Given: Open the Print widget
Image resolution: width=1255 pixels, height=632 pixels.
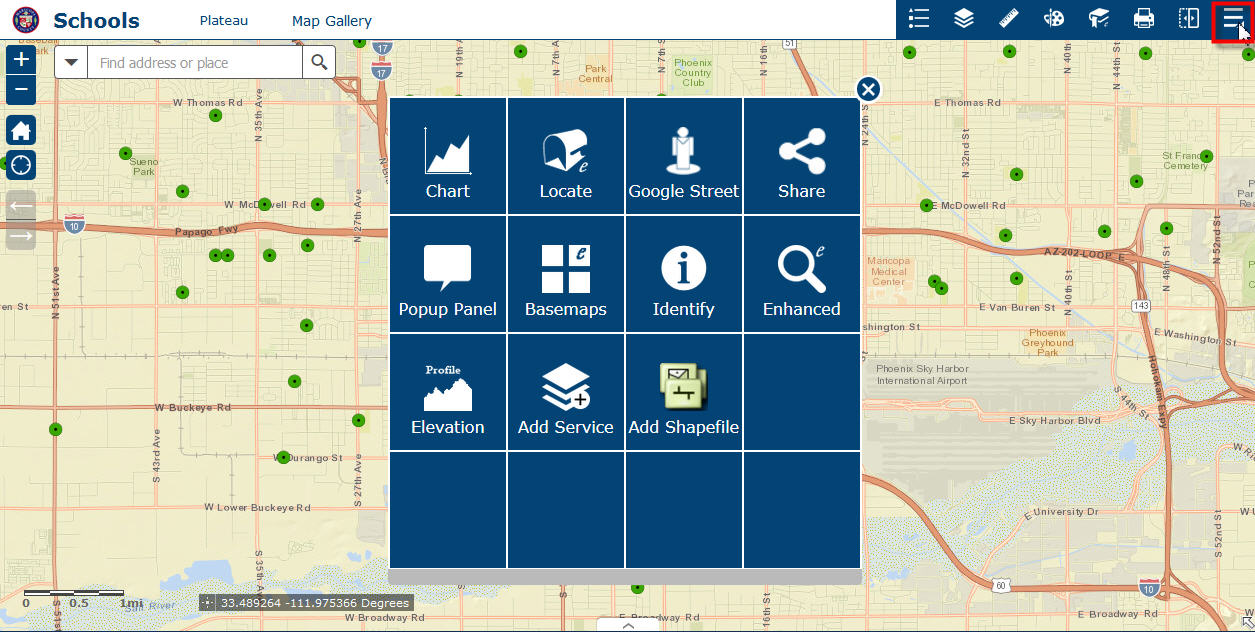Looking at the screenshot, I should (x=1144, y=19).
